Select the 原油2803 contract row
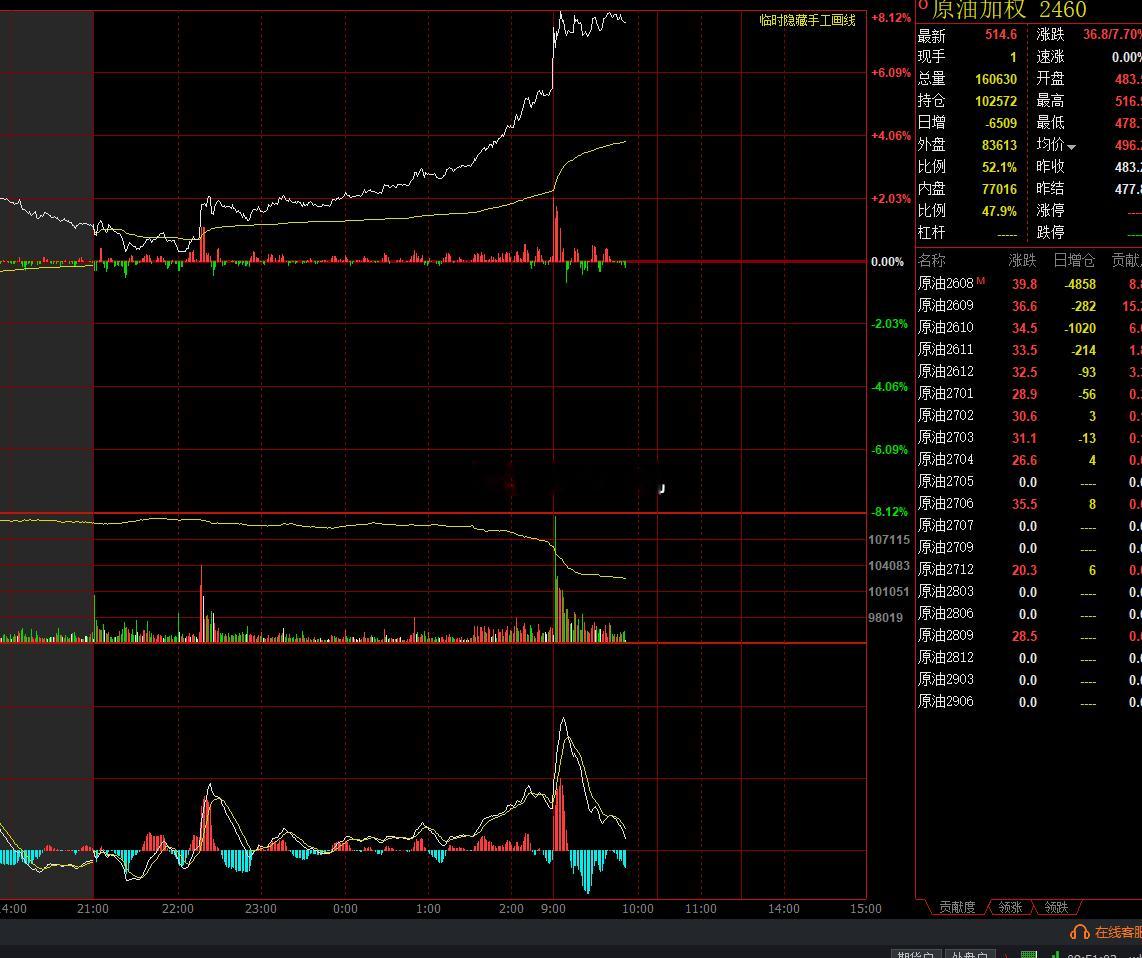This screenshot has height=958, width=1142. point(1028,592)
